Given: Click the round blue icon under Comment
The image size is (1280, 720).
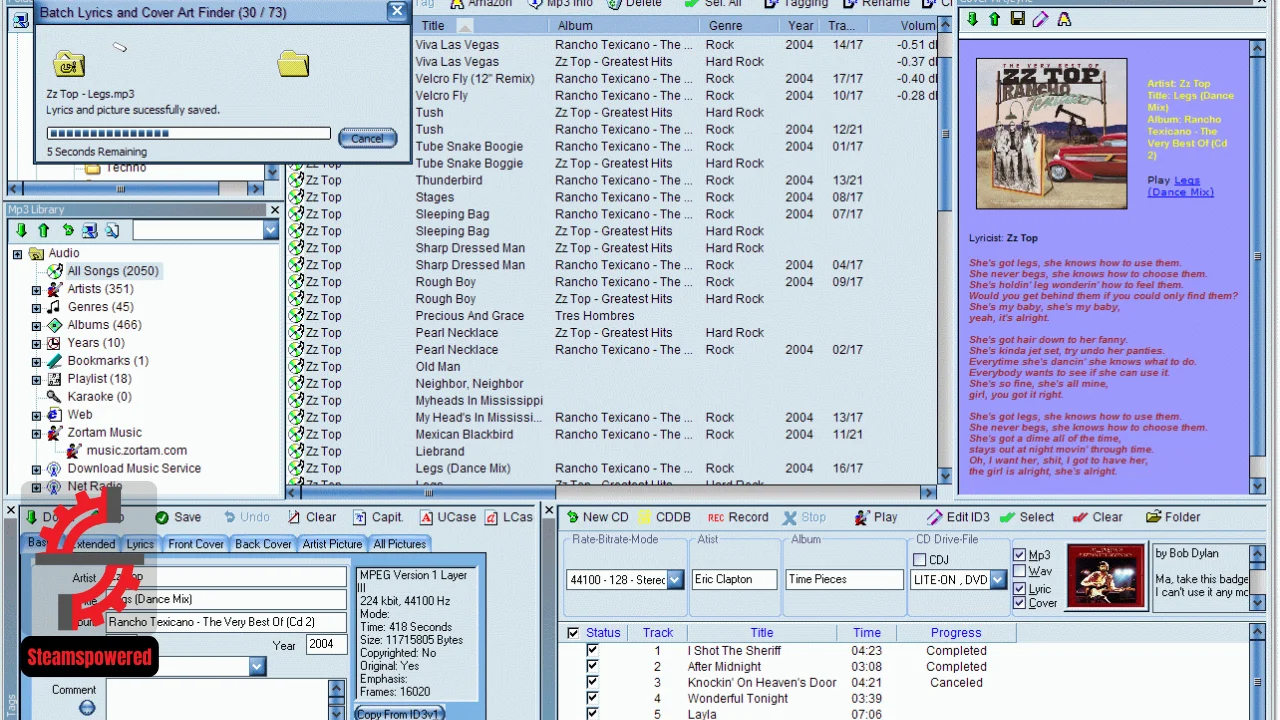Looking at the screenshot, I should click(87, 708).
